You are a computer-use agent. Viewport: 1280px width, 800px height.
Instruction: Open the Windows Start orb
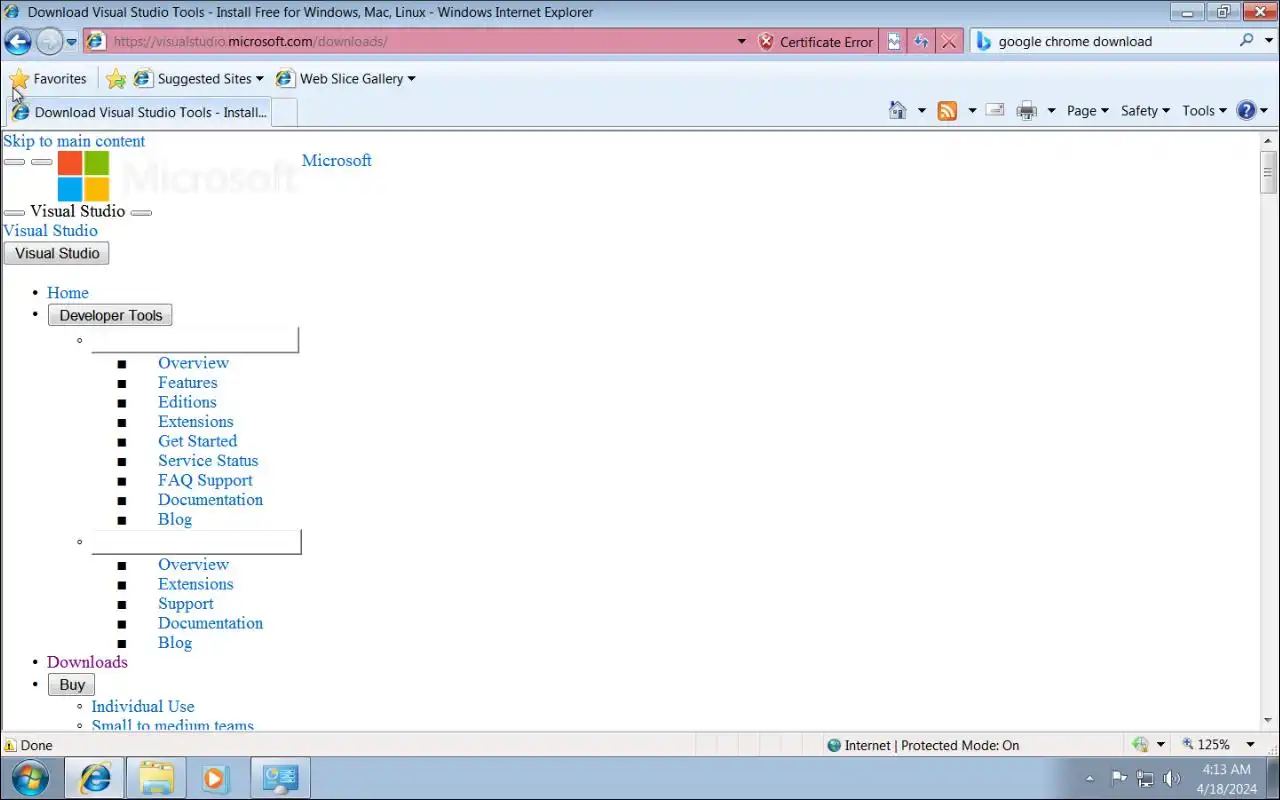(30, 778)
